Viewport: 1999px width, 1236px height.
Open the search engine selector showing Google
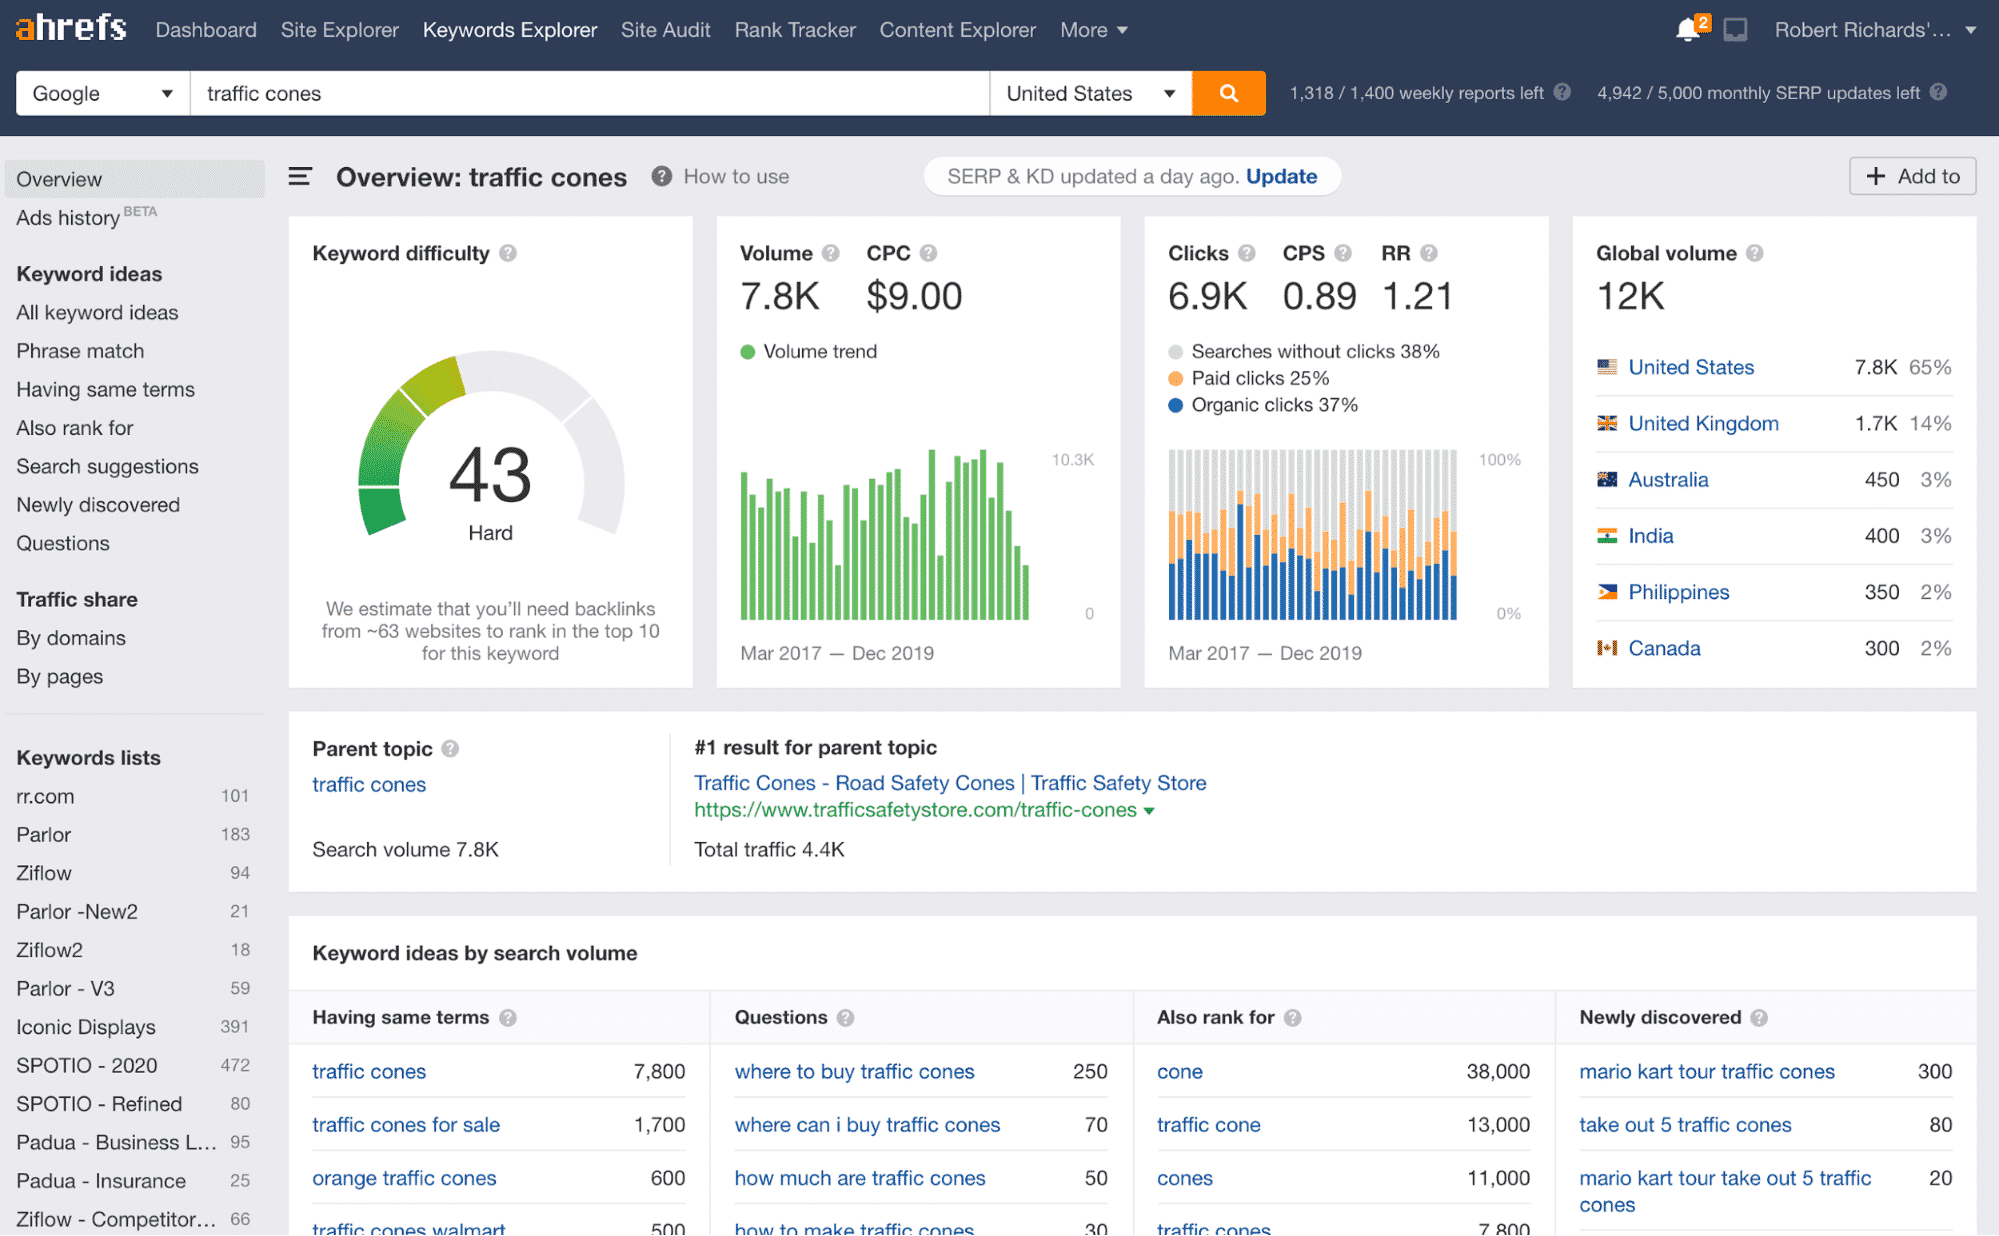(100, 93)
